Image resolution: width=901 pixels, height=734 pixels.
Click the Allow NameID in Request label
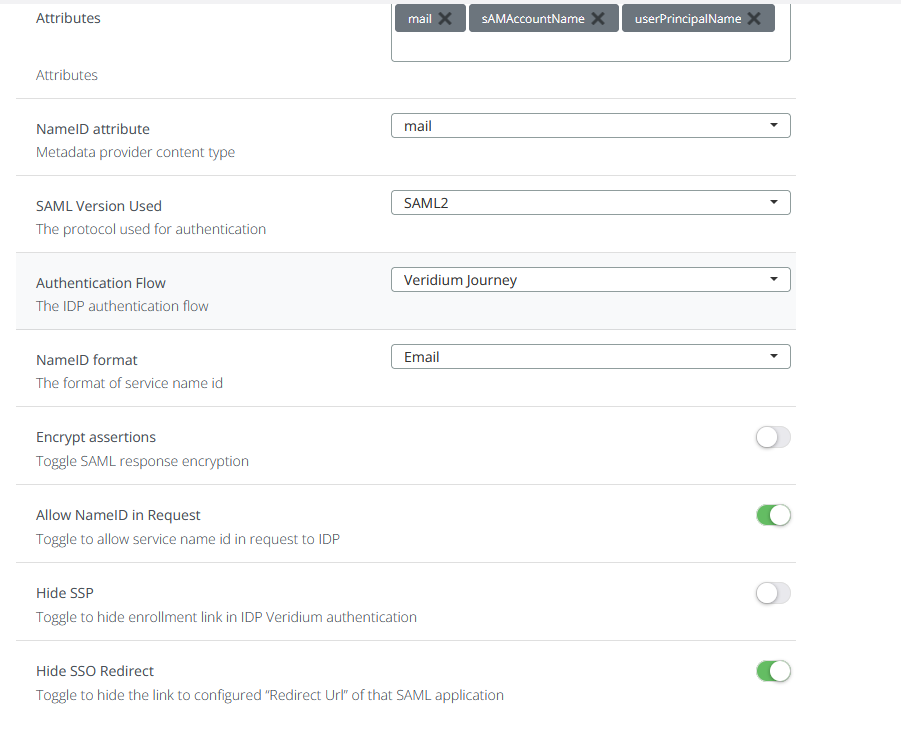[118, 515]
